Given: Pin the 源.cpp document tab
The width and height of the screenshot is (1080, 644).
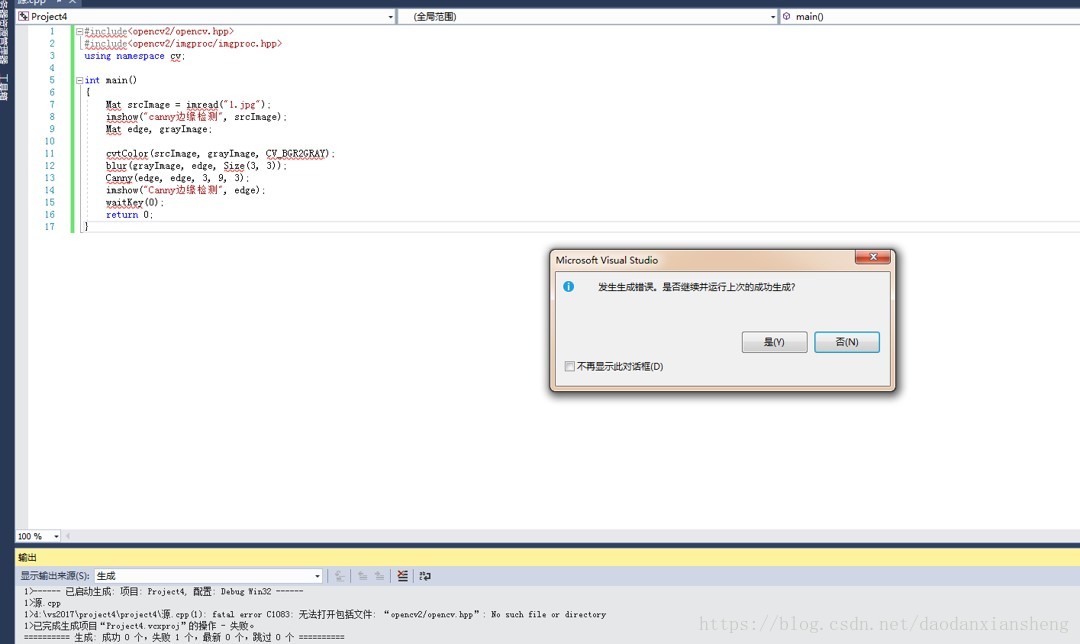Looking at the screenshot, I should click(x=59, y=2).
